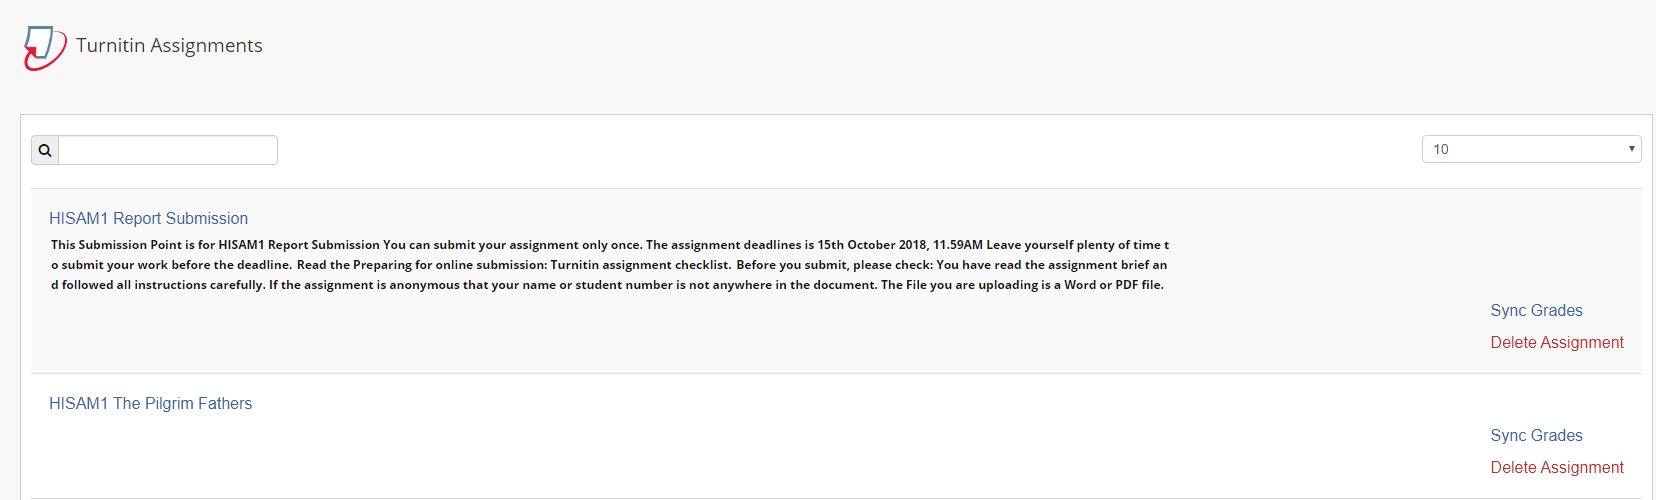Focus the assignment search text box
The image size is (1656, 500).
(x=168, y=150)
